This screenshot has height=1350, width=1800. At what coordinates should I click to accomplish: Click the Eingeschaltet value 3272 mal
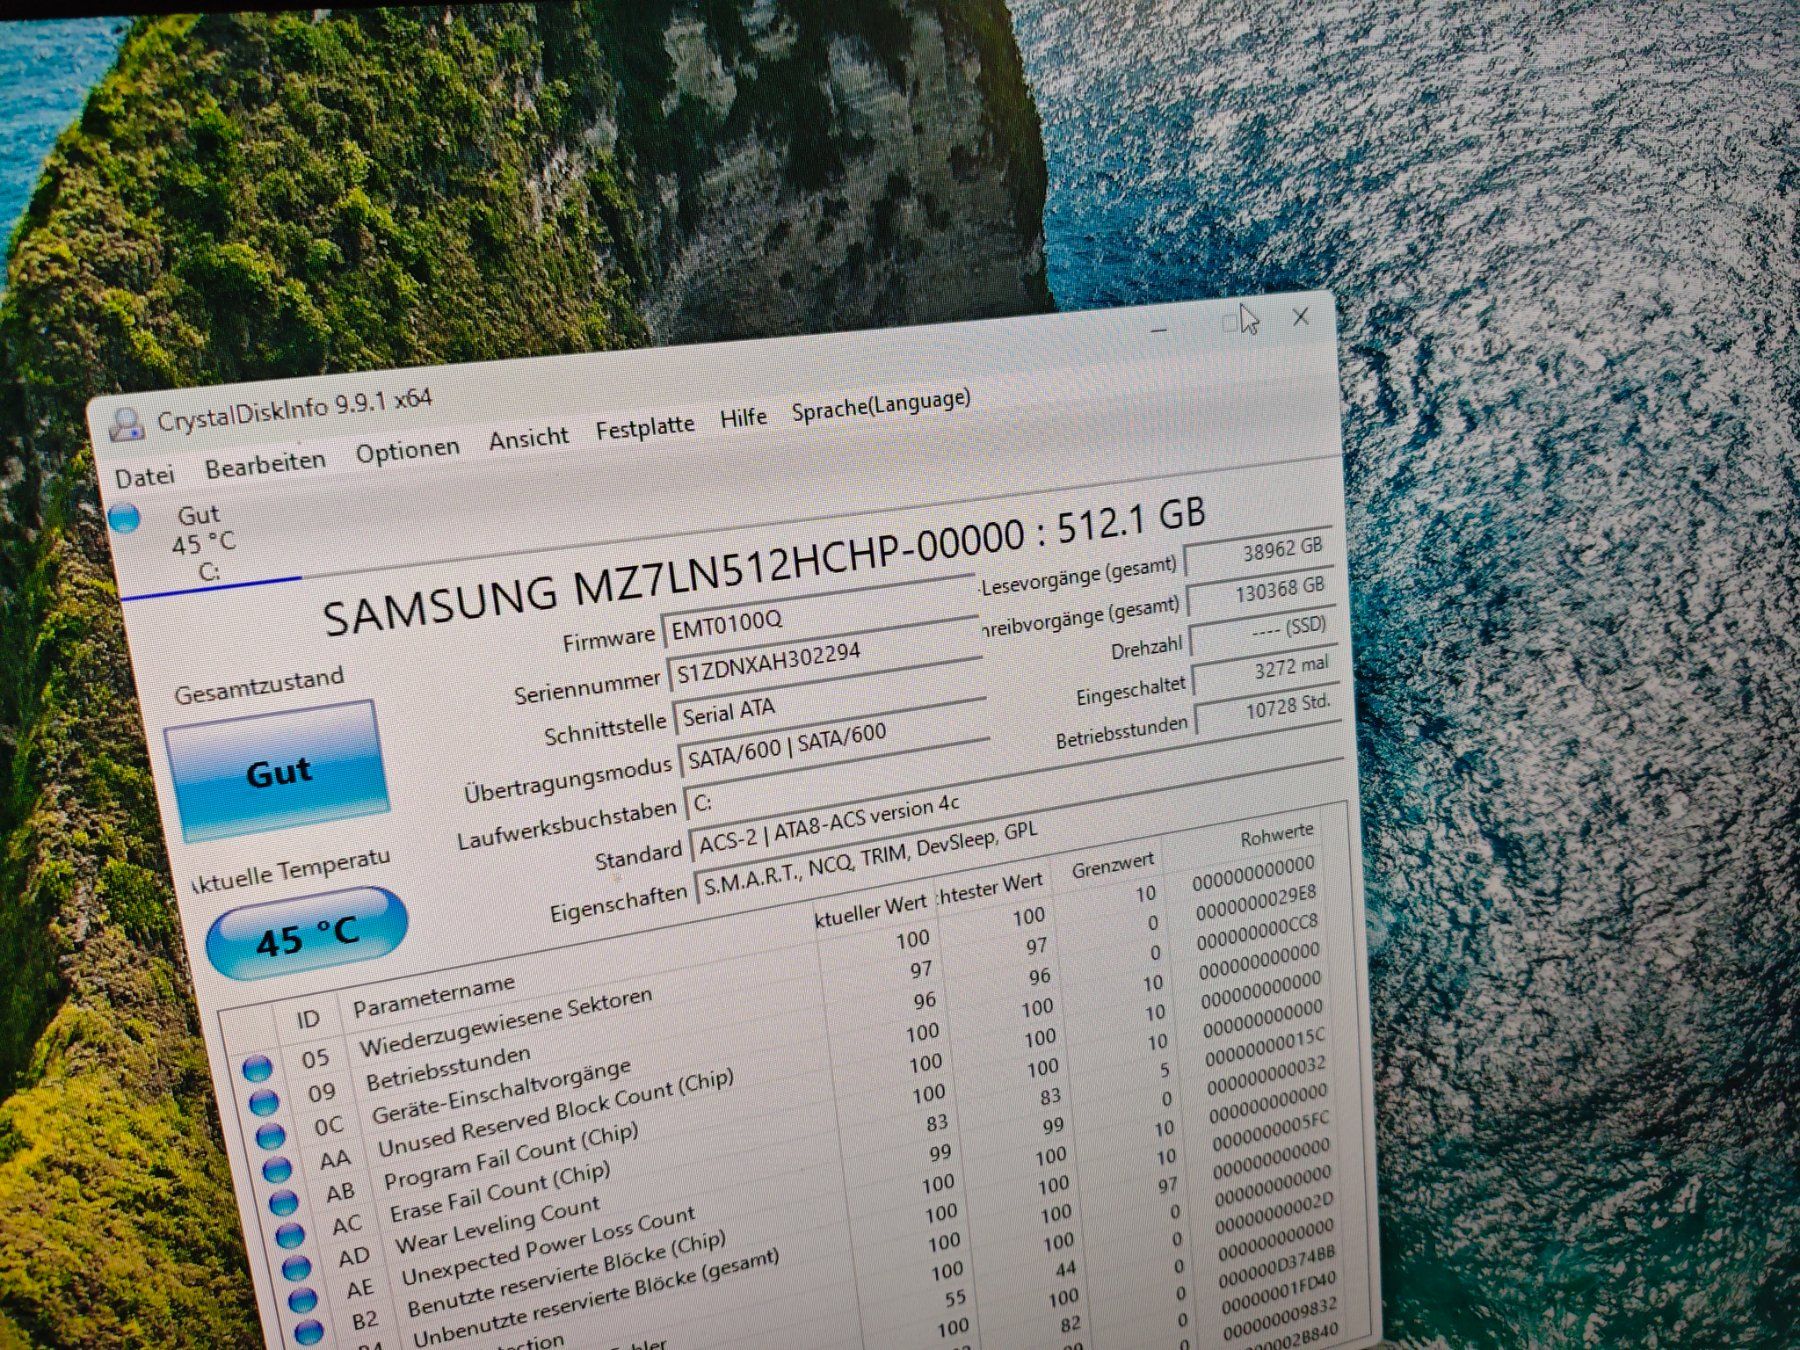(x=1265, y=672)
